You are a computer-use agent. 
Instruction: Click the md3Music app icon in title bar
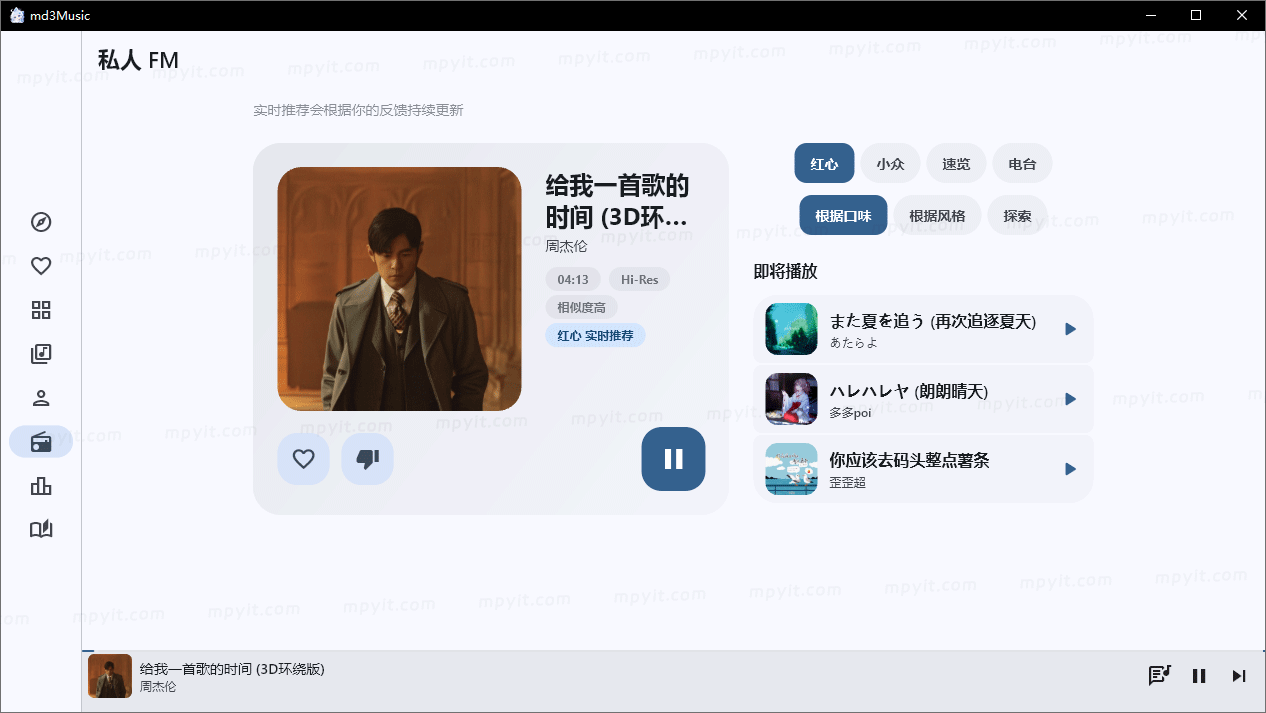point(17,15)
